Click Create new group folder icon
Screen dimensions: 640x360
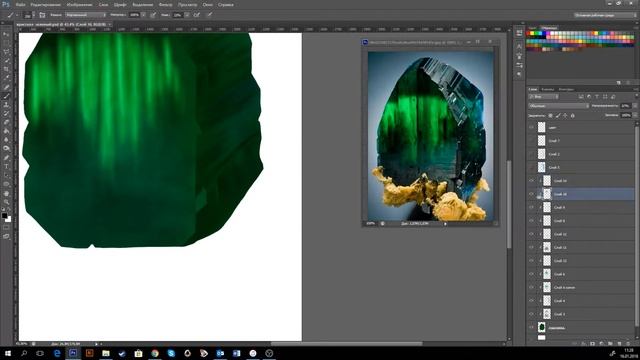[x=610, y=343]
